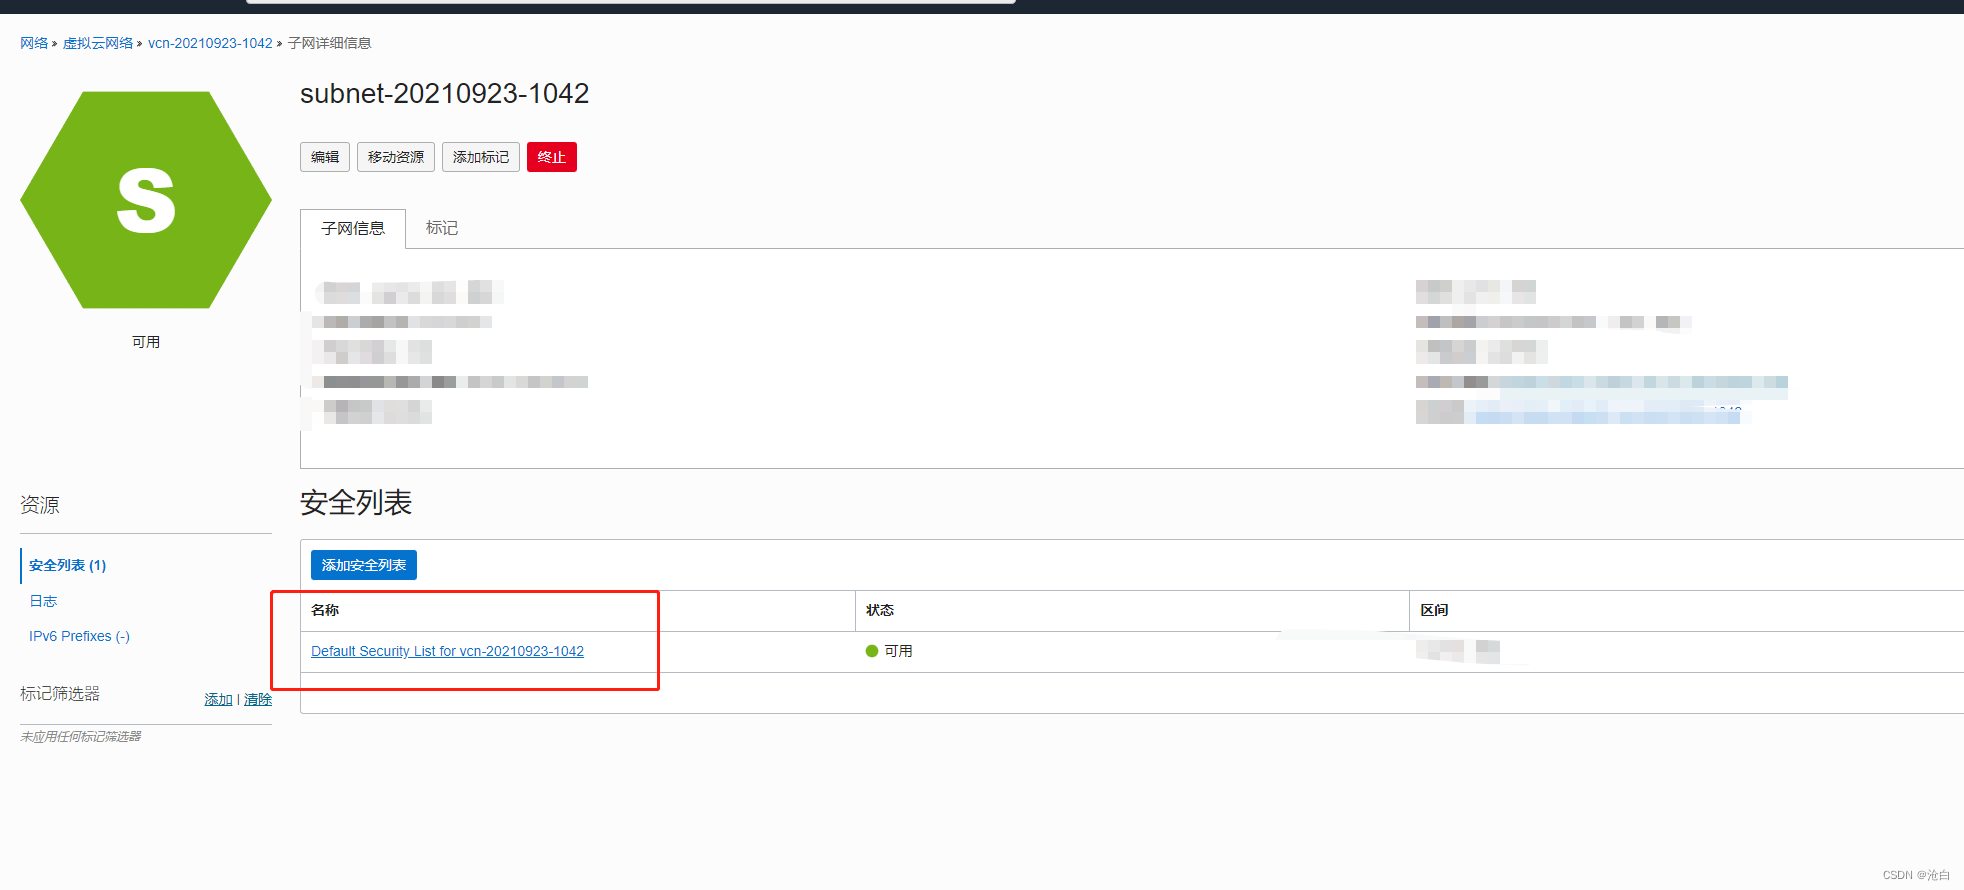1964x890 pixels.
Task: Switch to the 子网信息 tab
Action: [x=353, y=228]
